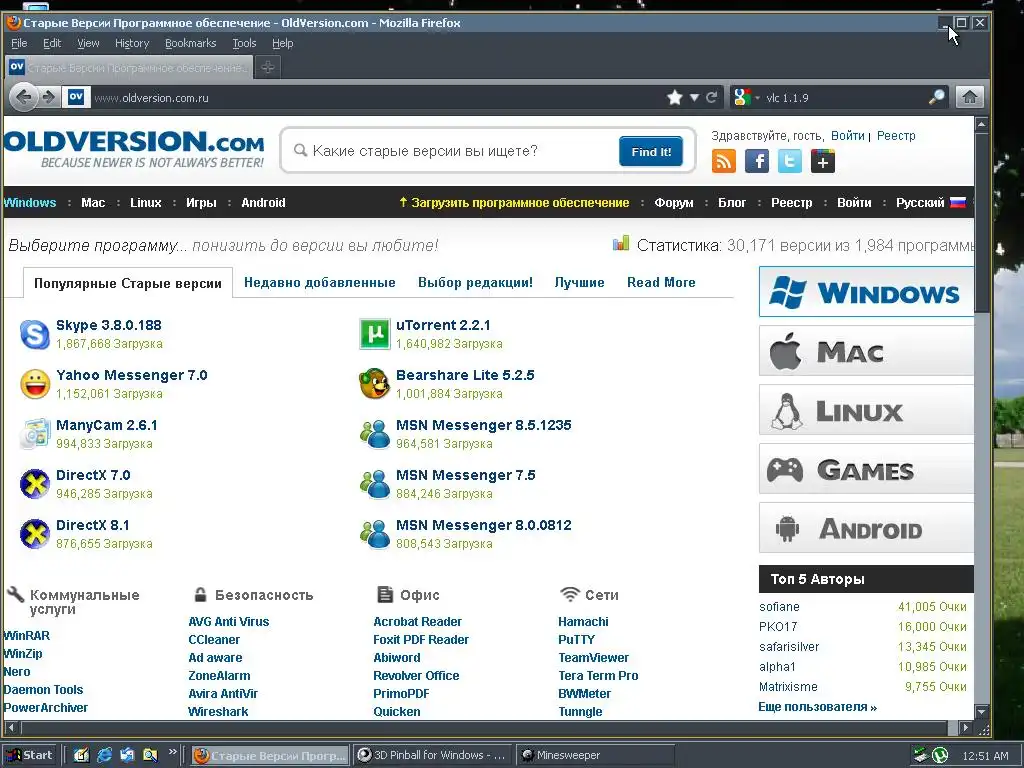Open the File menu
This screenshot has width=1024, height=768.
click(19, 43)
